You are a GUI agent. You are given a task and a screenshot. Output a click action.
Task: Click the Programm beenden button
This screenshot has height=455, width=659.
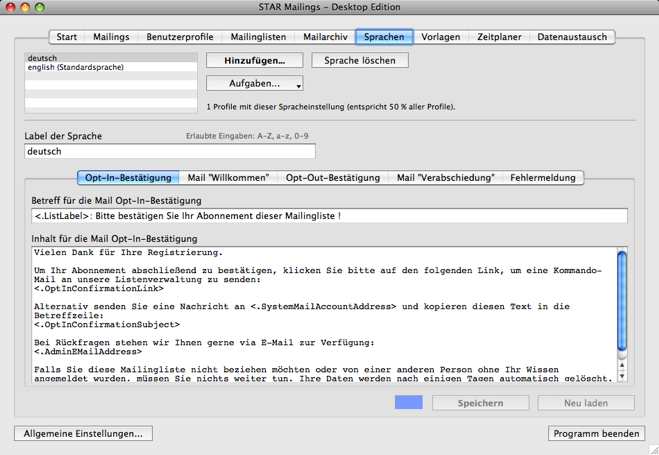point(596,434)
